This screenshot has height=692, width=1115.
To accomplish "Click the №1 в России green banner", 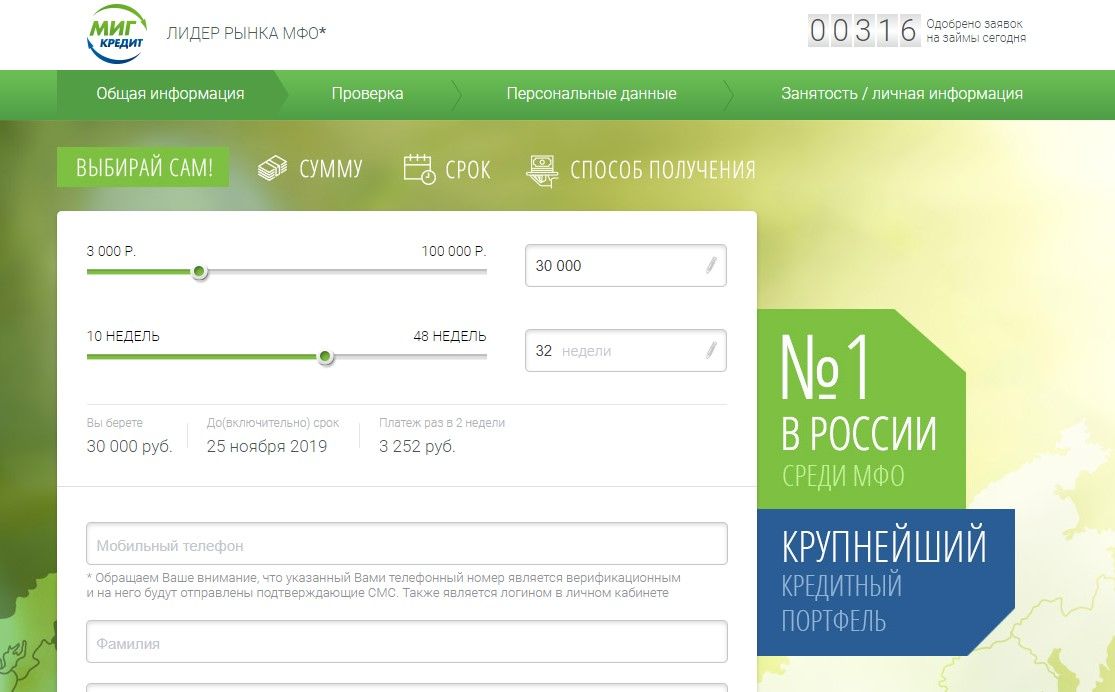I will pos(858,410).
